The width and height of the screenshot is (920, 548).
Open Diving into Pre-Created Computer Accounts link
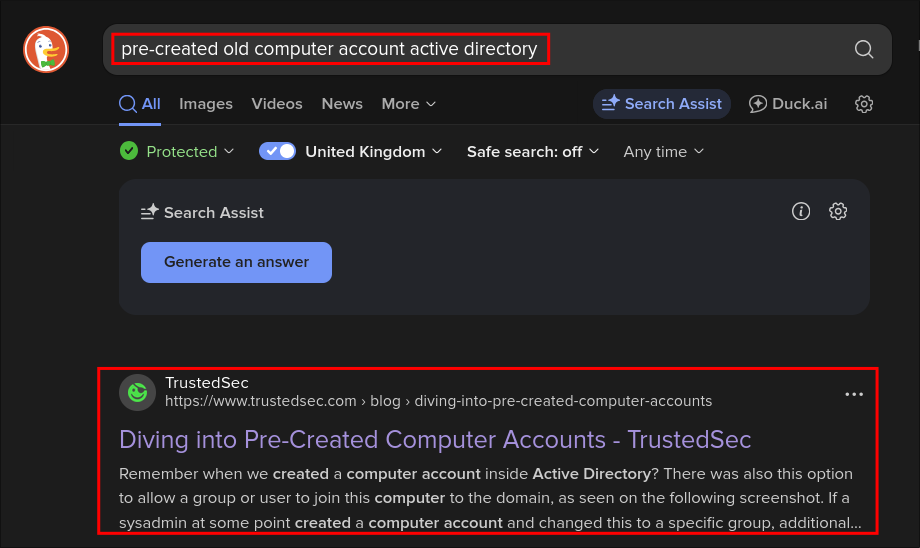pos(435,439)
